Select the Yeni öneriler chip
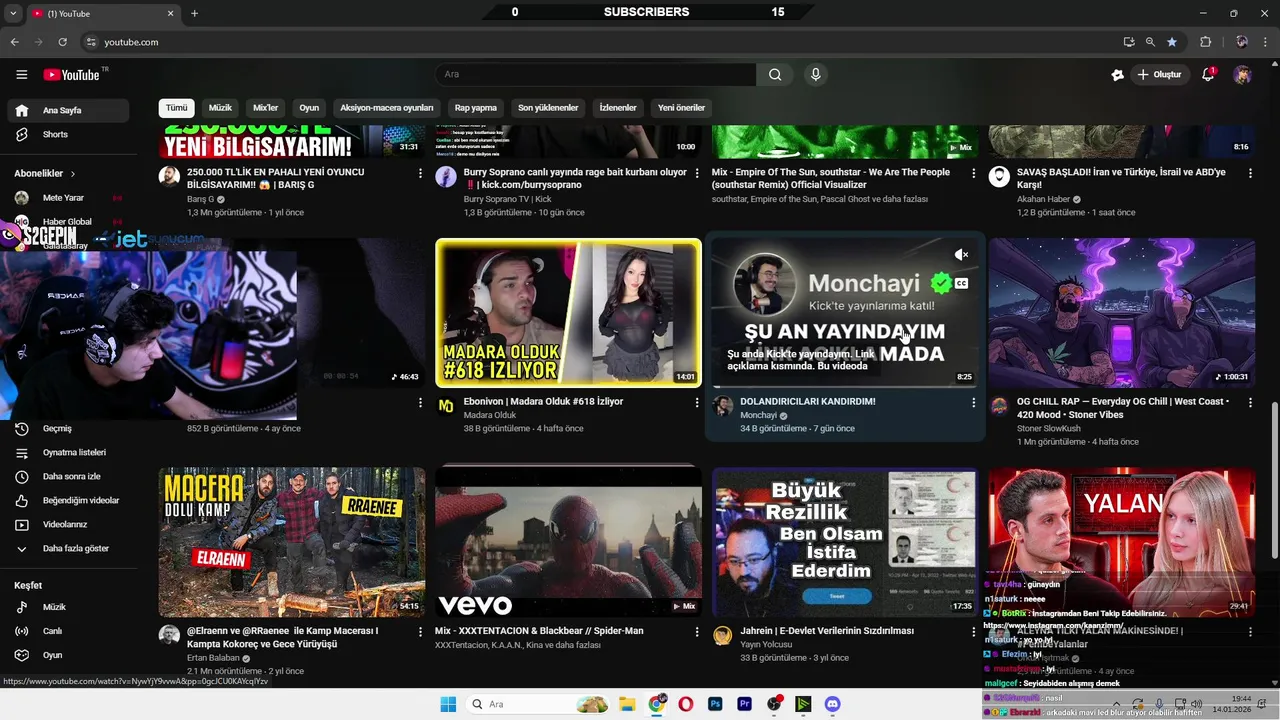This screenshot has width=1280, height=720. (x=681, y=108)
